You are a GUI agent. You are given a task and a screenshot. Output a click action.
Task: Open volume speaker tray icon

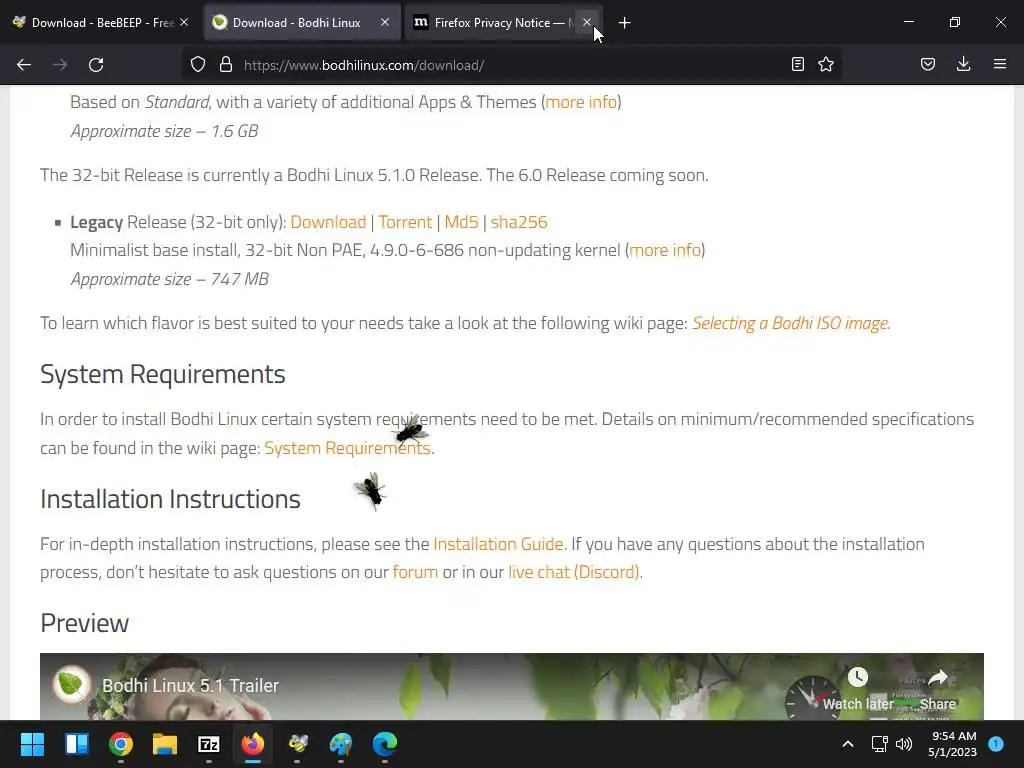click(904, 744)
